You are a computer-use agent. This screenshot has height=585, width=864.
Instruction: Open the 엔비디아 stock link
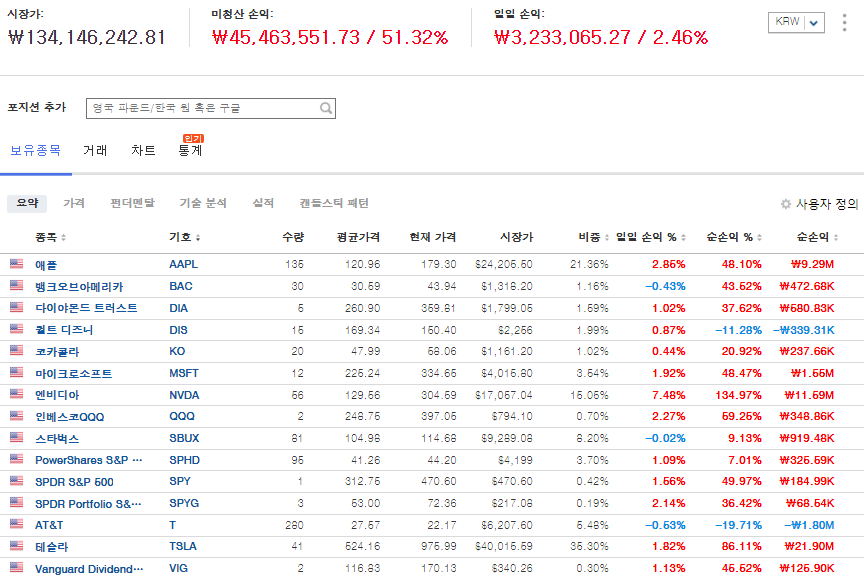(57, 395)
